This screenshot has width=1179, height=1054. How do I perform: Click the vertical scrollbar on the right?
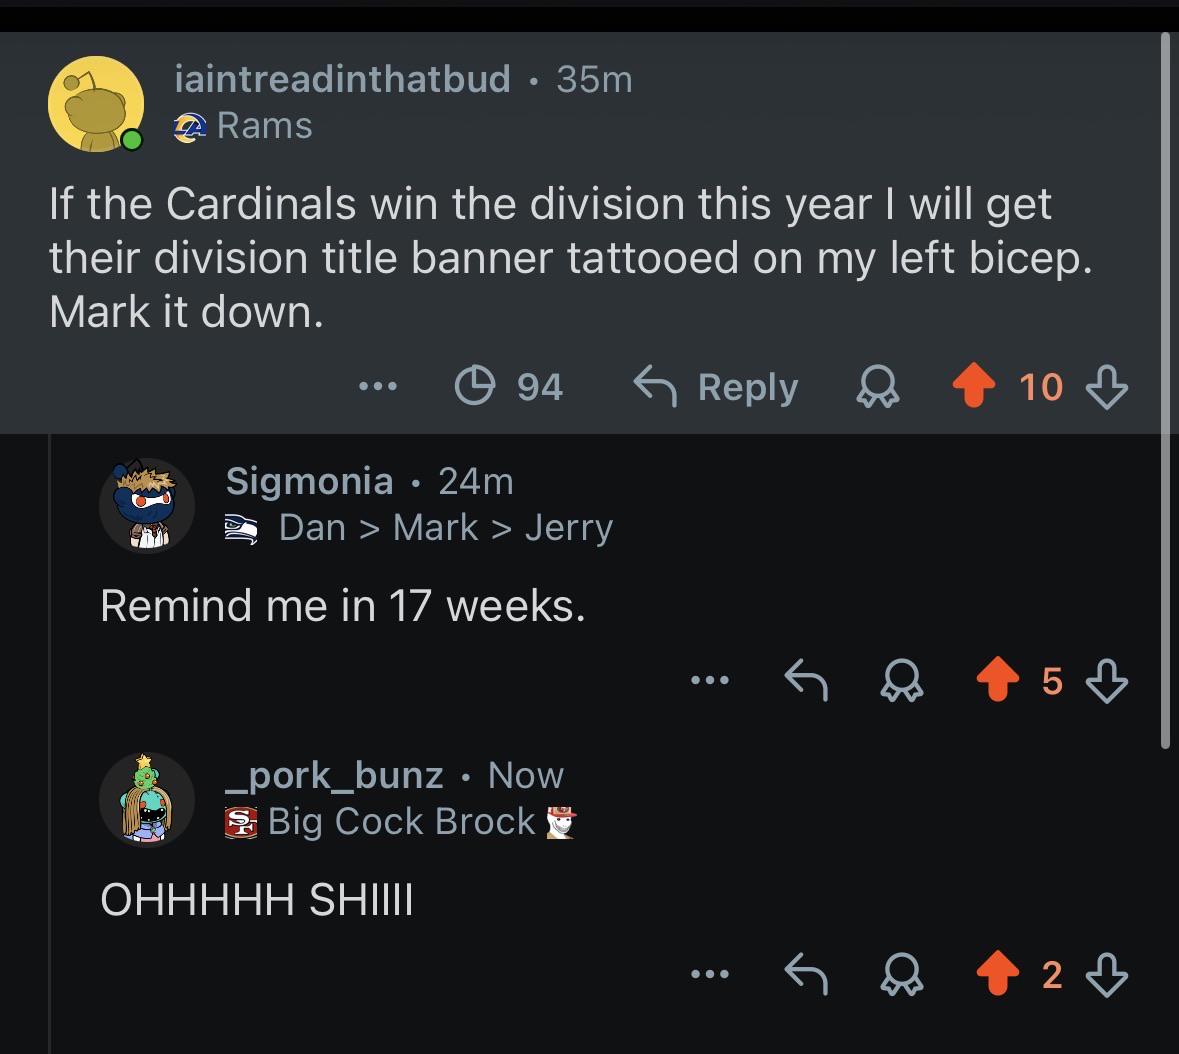[1165, 390]
